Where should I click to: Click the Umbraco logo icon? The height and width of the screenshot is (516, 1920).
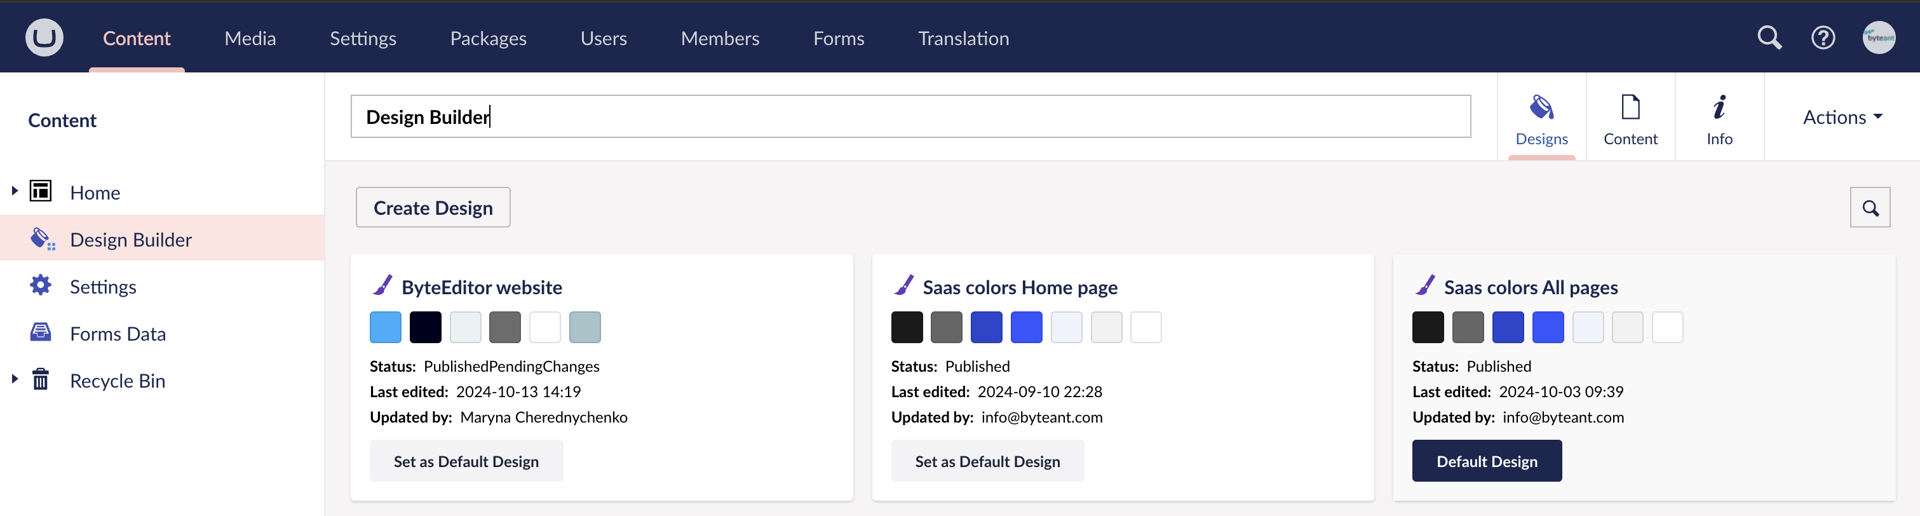[44, 38]
